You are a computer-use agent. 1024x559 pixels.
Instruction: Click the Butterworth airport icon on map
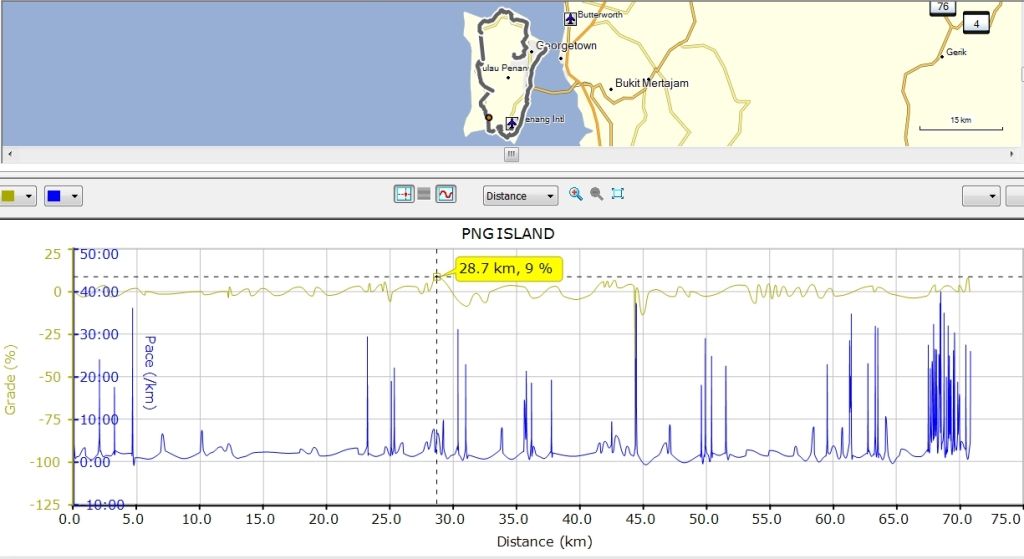click(x=570, y=18)
